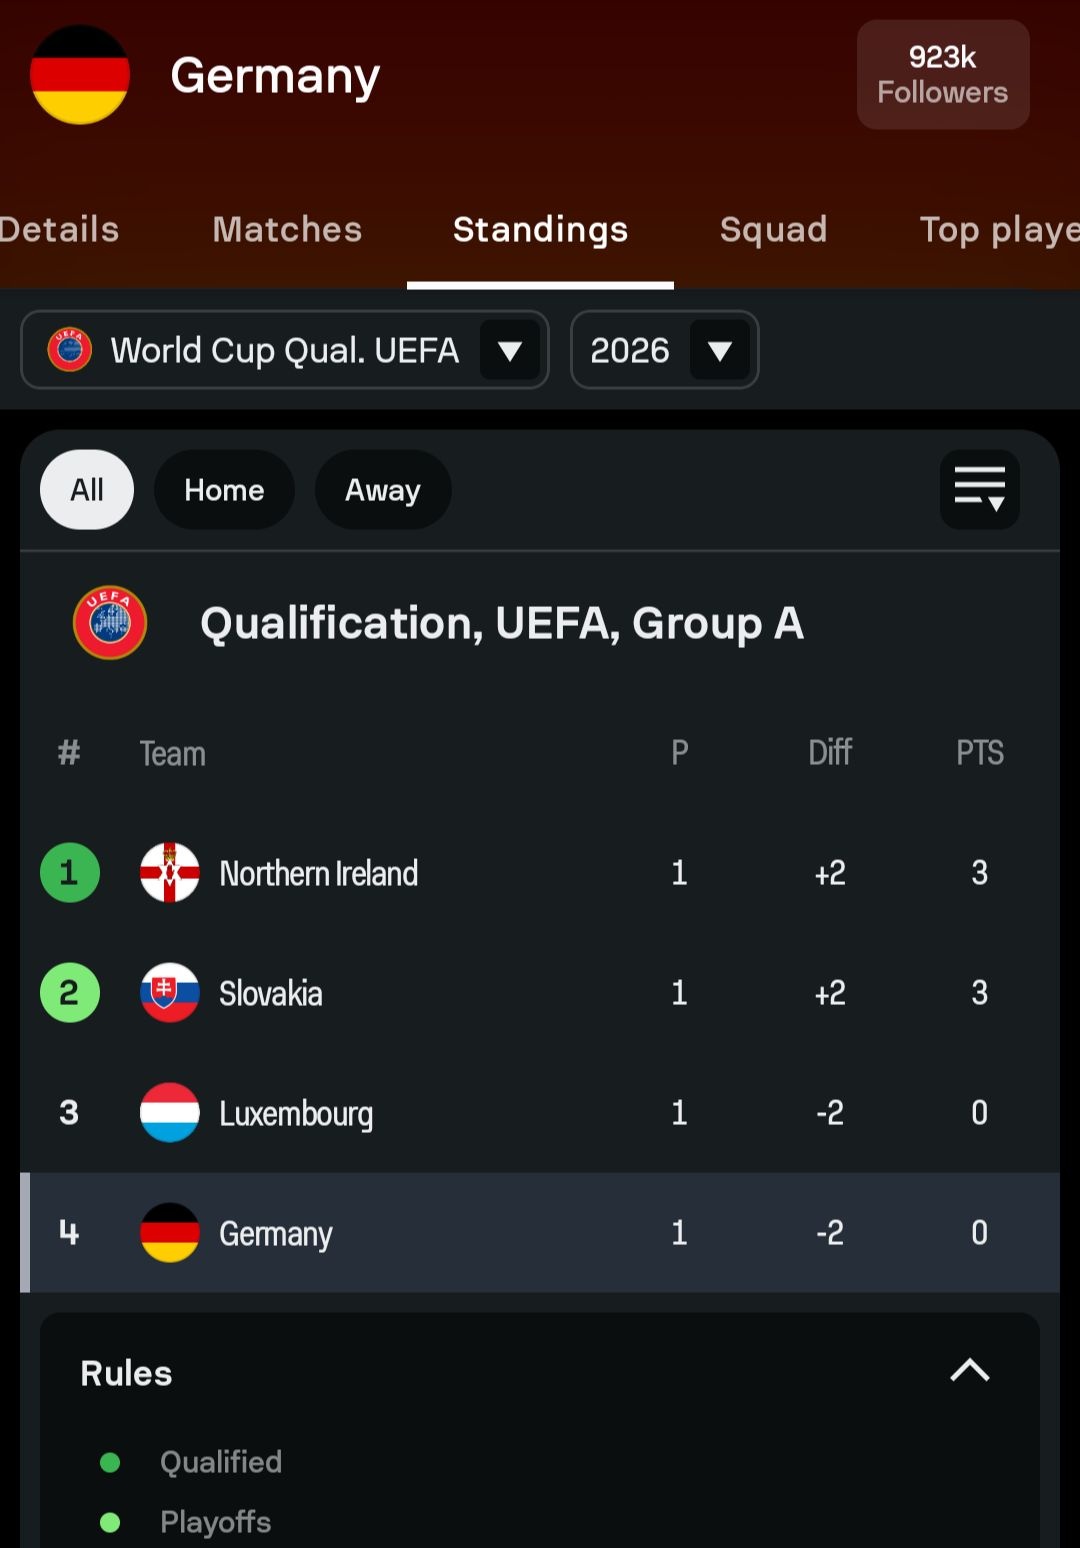Viewport: 1080px width, 1548px height.
Task: Sort by the PTS column header
Action: (979, 752)
